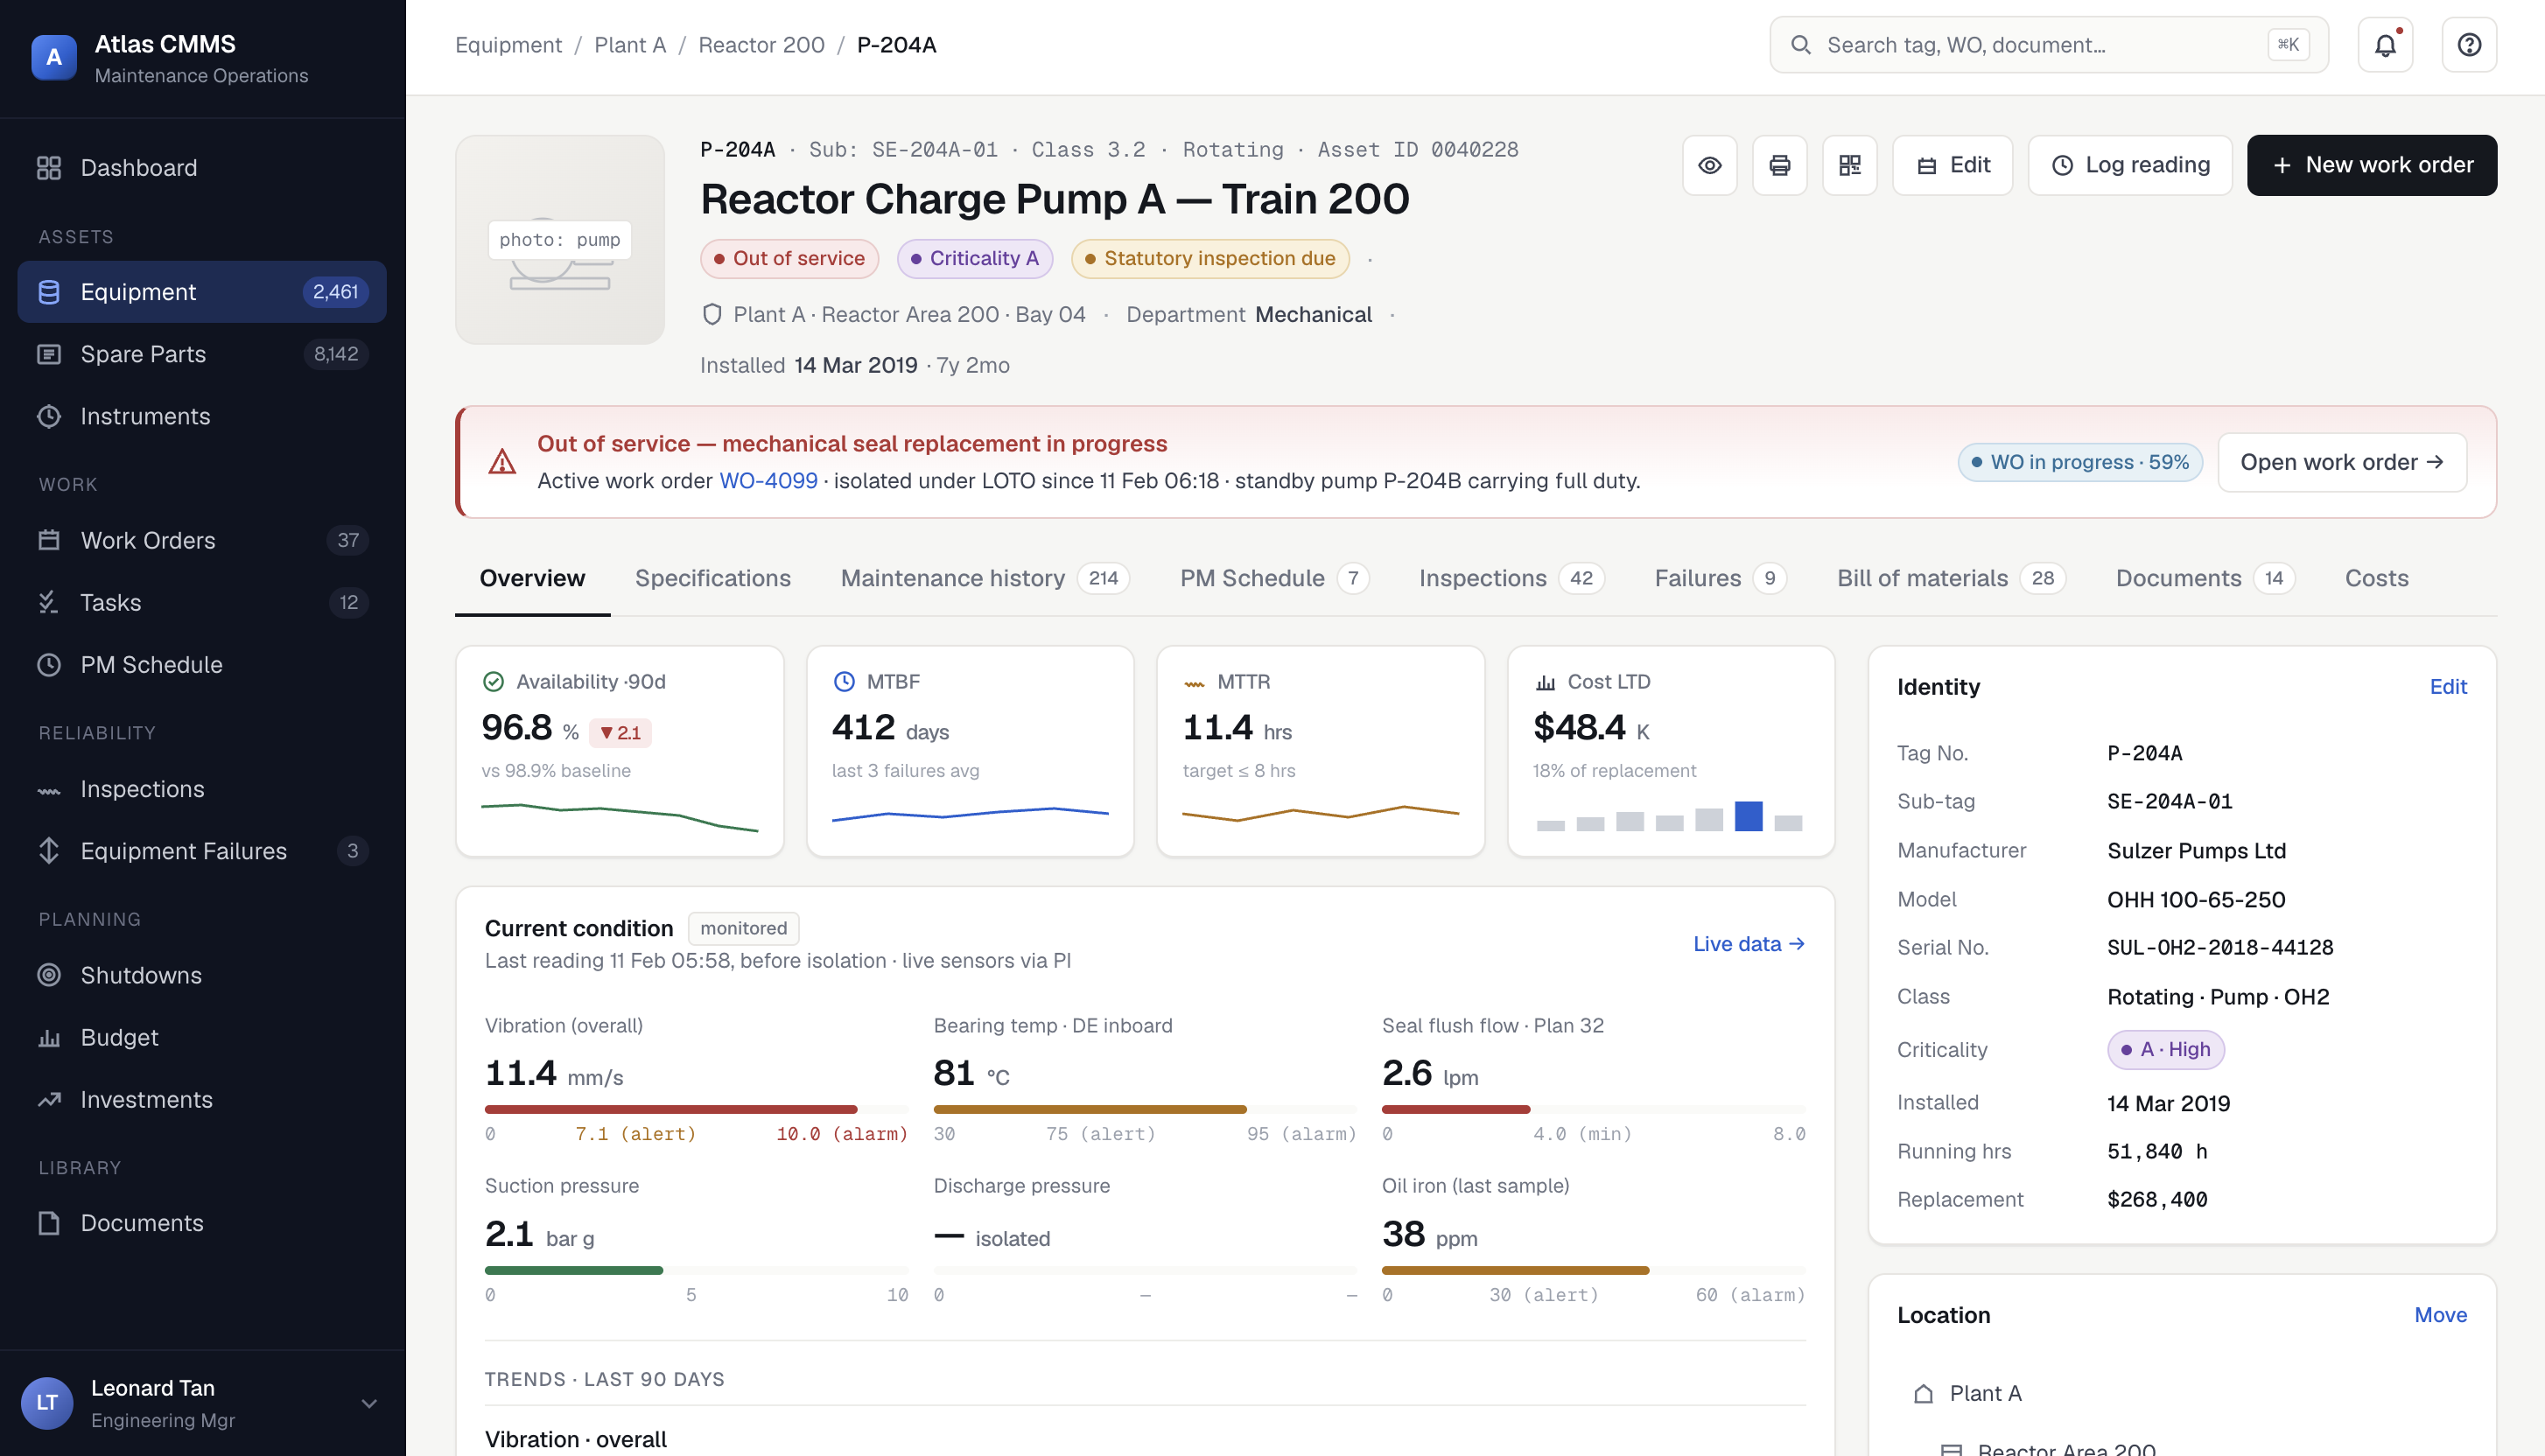
Task: Click the vibration overall gauge bar
Action: (x=696, y=1109)
